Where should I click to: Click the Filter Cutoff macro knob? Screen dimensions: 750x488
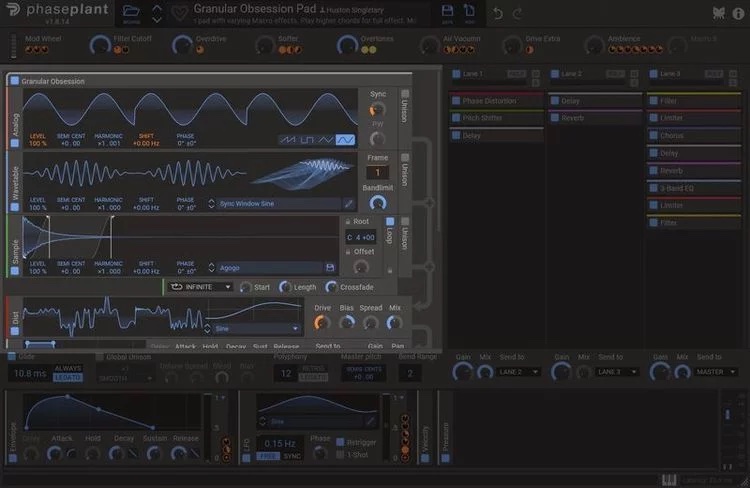point(100,45)
